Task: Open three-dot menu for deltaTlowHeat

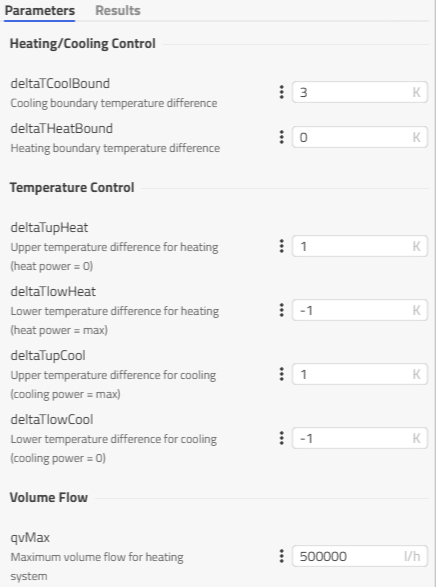Action: click(x=282, y=310)
